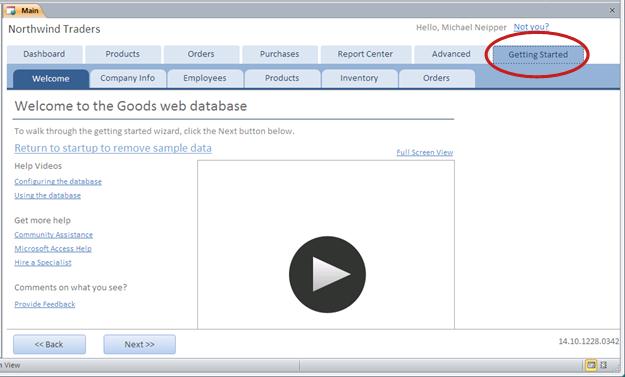Open the Orders sub-tab under Getting Started
The height and width of the screenshot is (377, 625).
(436, 79)
